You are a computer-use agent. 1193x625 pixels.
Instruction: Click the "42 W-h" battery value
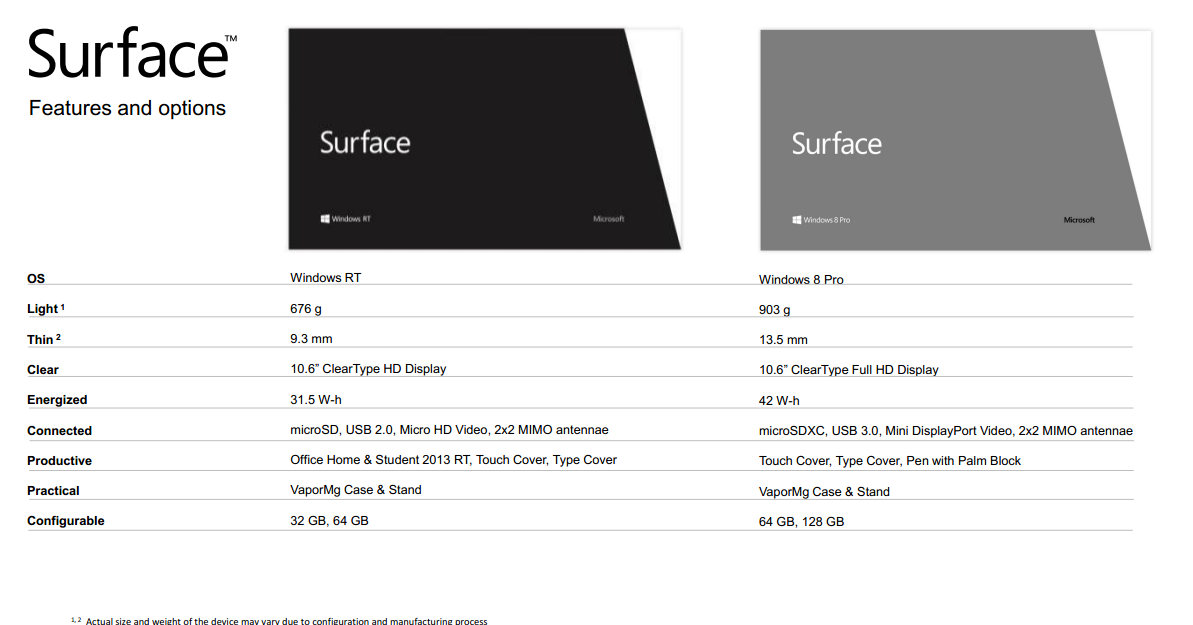[779, 400]
